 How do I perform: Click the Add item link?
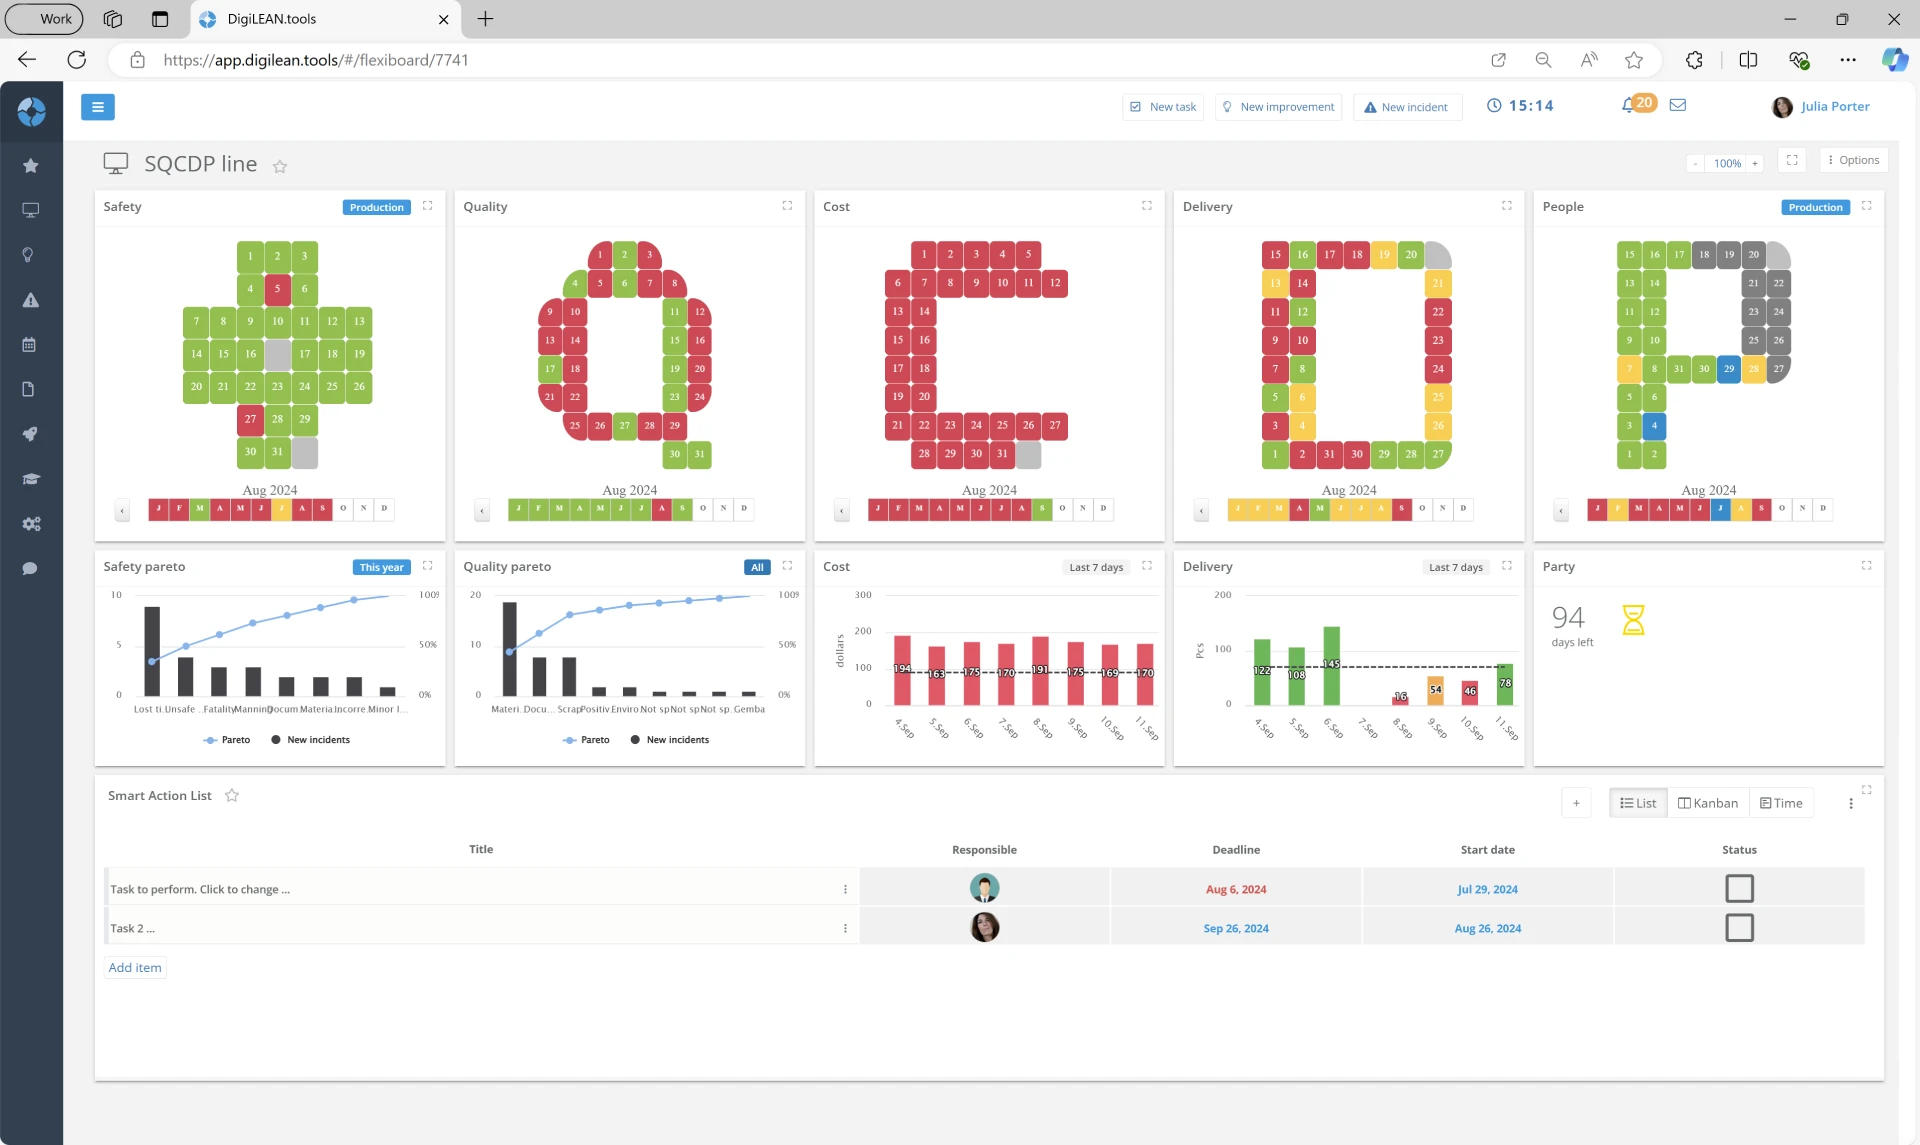click(x=135, y=968)
